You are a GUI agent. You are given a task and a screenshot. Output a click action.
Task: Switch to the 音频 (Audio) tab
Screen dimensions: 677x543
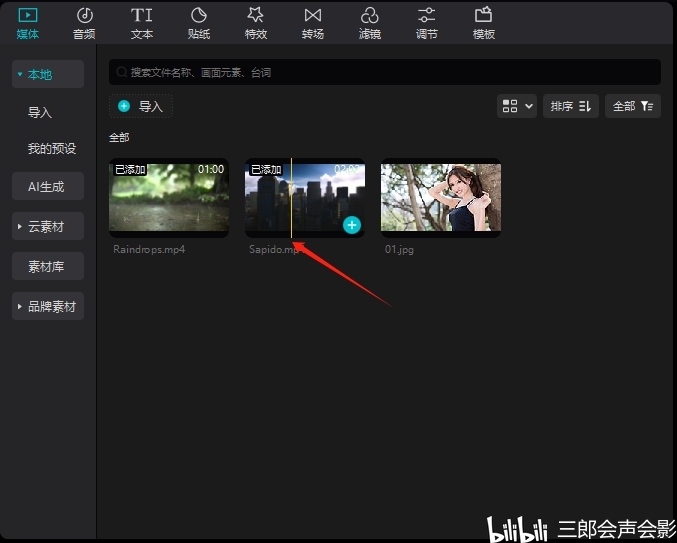(84, 23)
